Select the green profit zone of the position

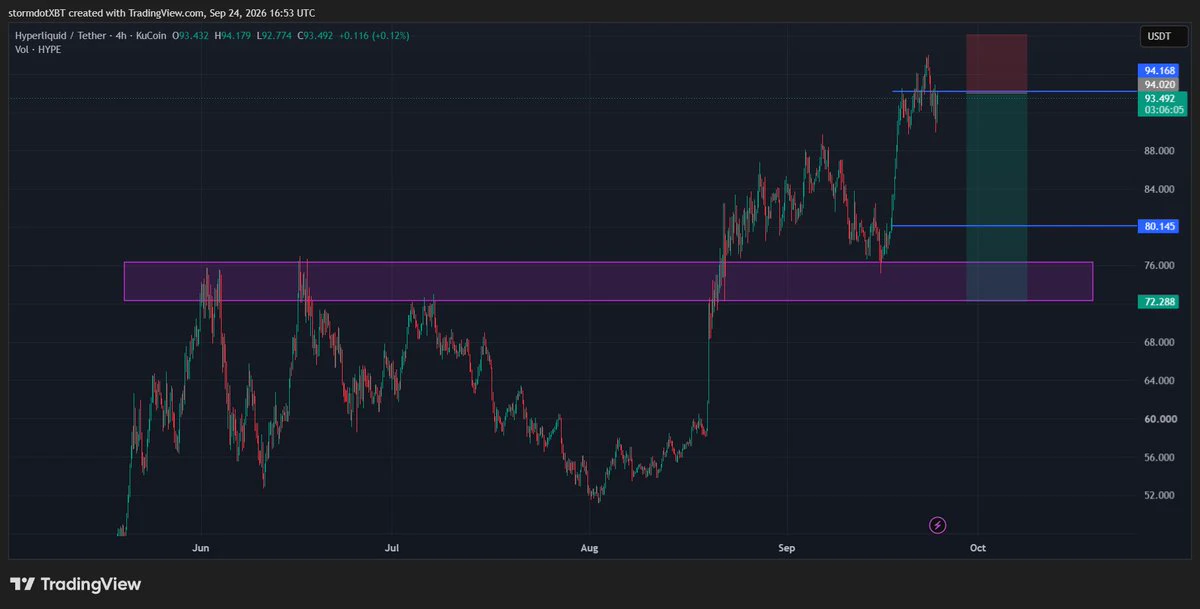[x=996, y=196]
